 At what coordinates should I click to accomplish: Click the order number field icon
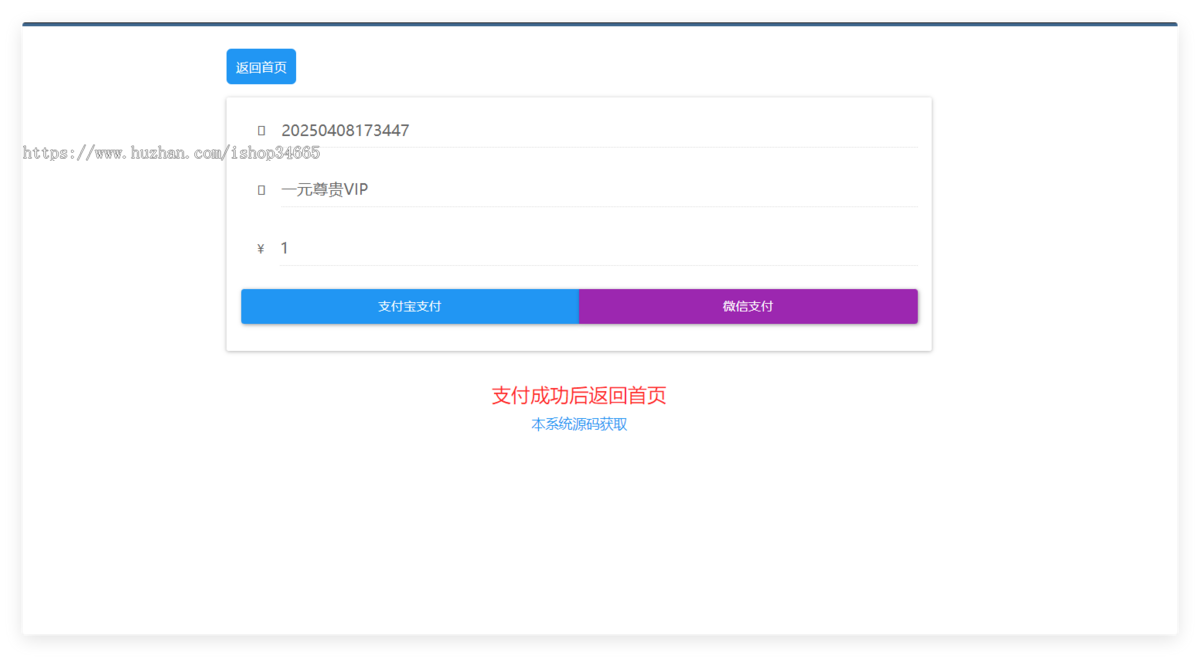261,131
